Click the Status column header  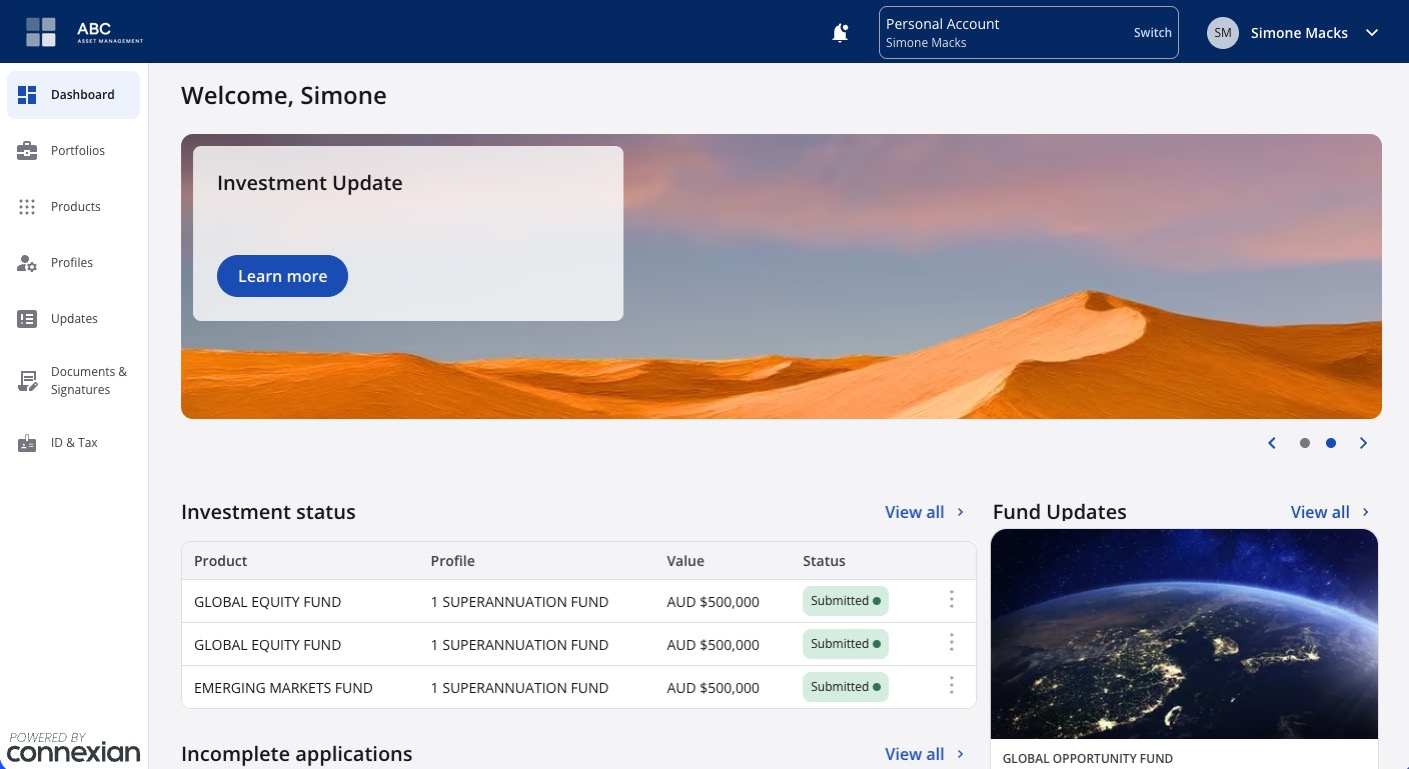point(824,561)
